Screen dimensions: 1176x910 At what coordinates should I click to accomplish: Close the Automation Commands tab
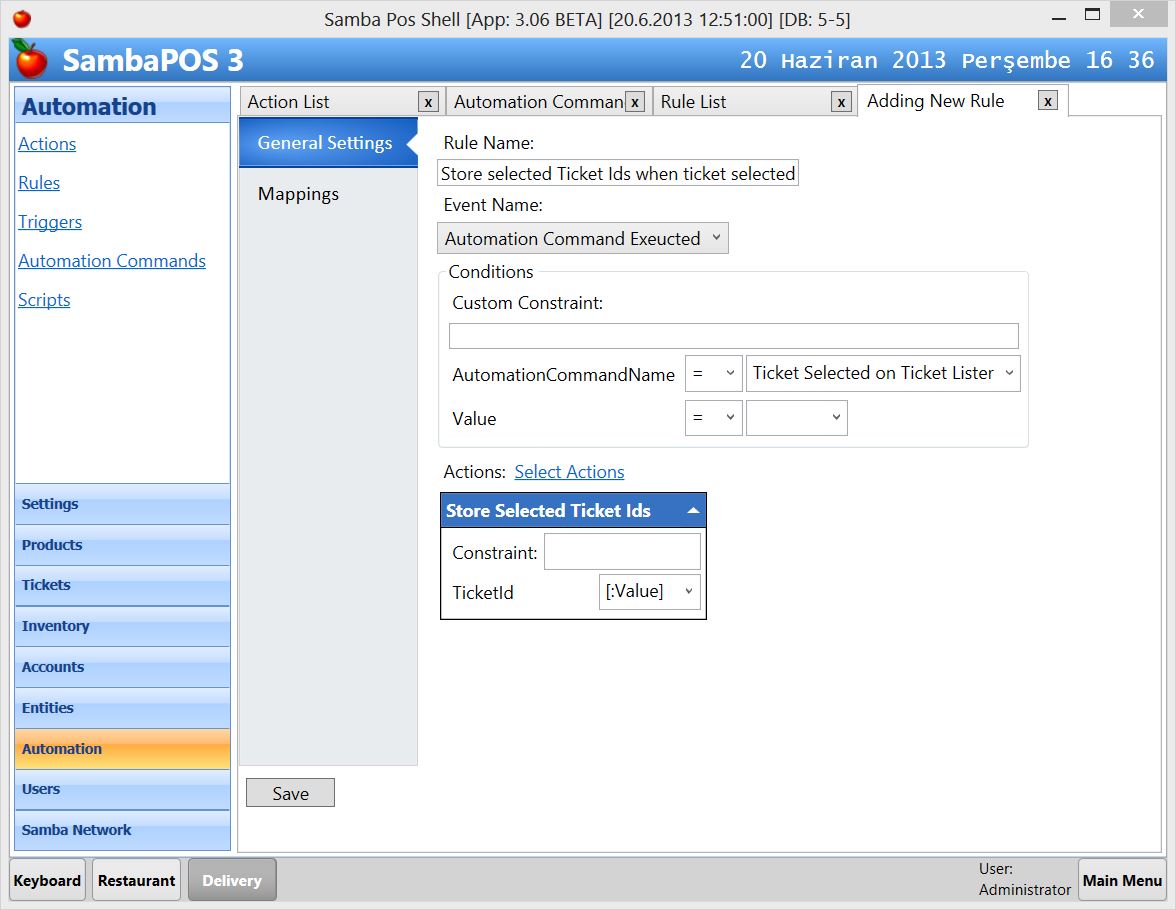point(634,101)
